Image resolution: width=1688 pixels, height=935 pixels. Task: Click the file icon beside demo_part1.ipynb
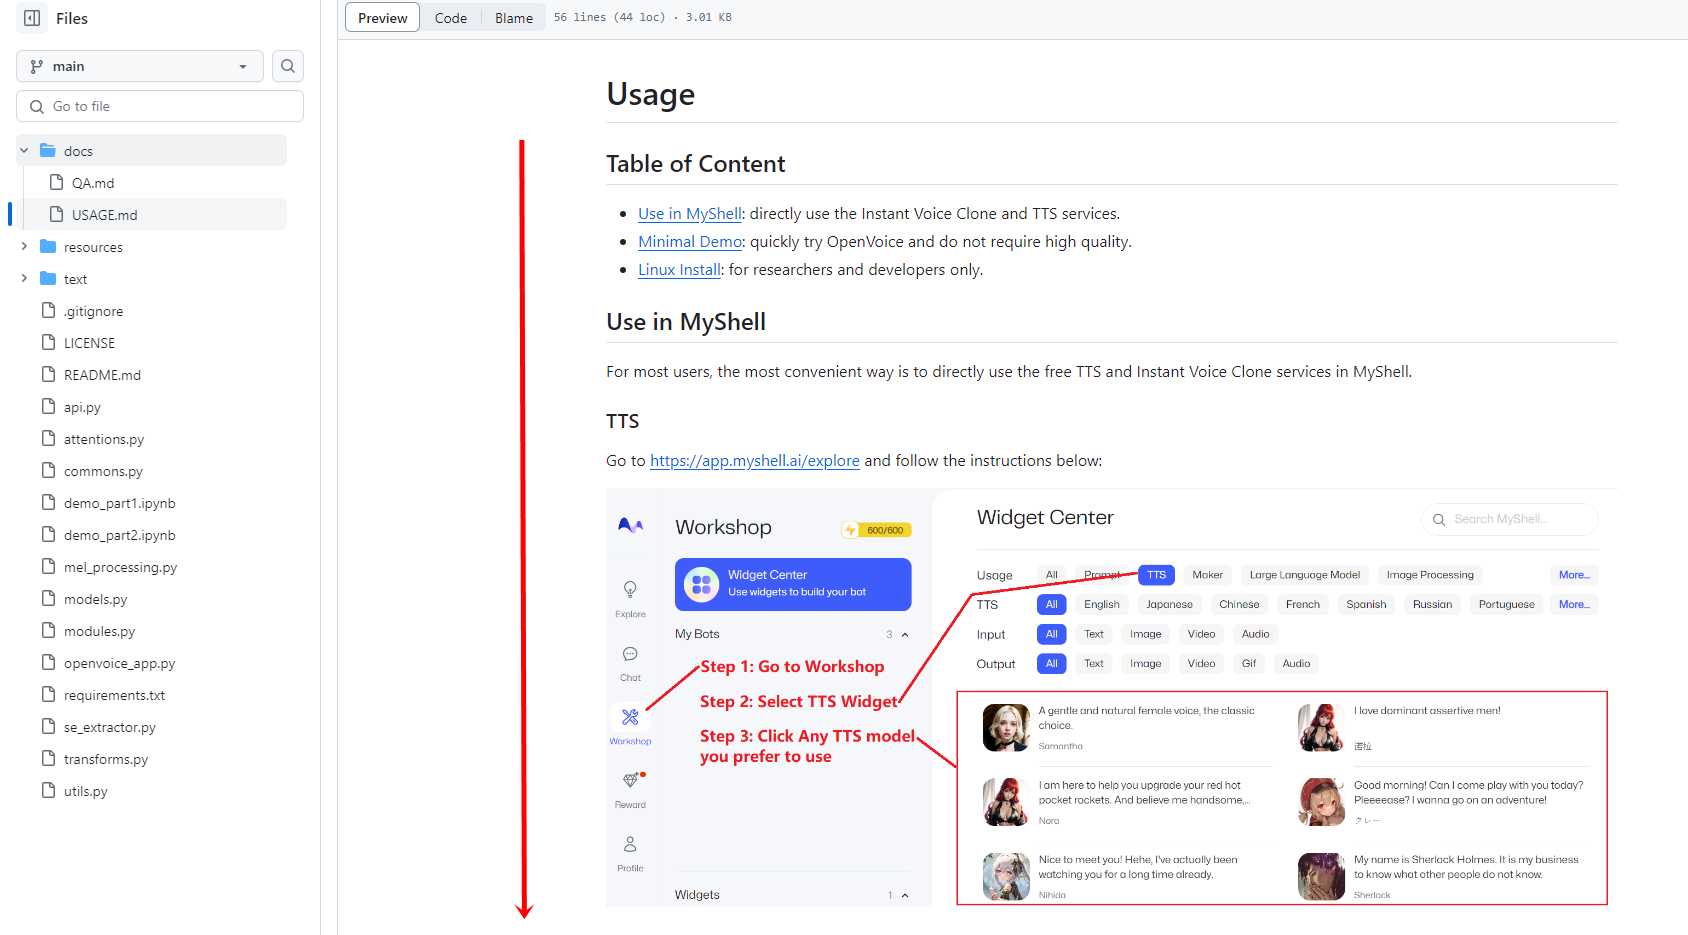pyautogui.click(x=48, y=502)
